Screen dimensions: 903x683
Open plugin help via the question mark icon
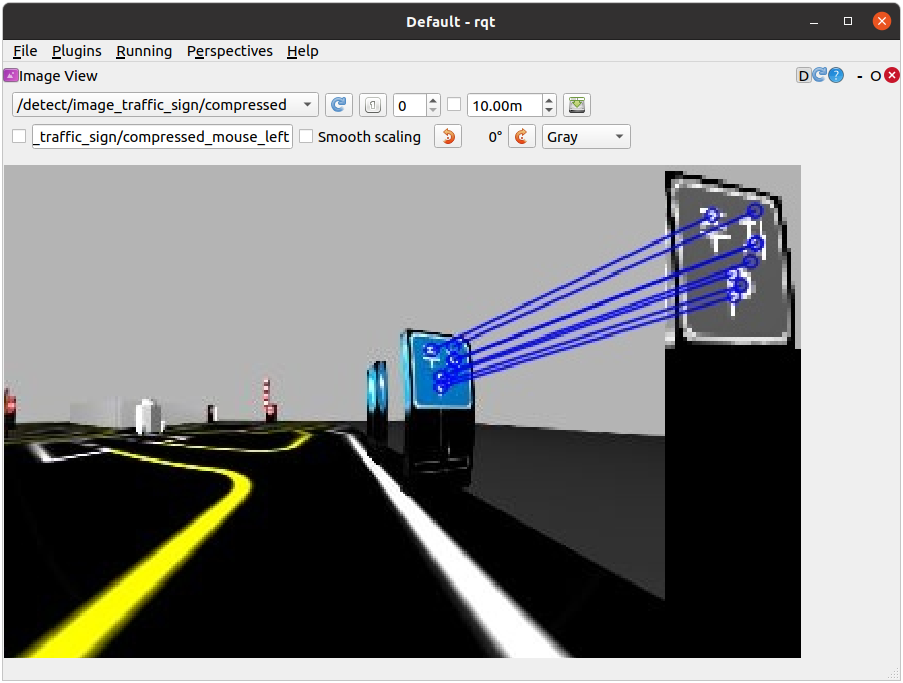[x=836, y=76]
